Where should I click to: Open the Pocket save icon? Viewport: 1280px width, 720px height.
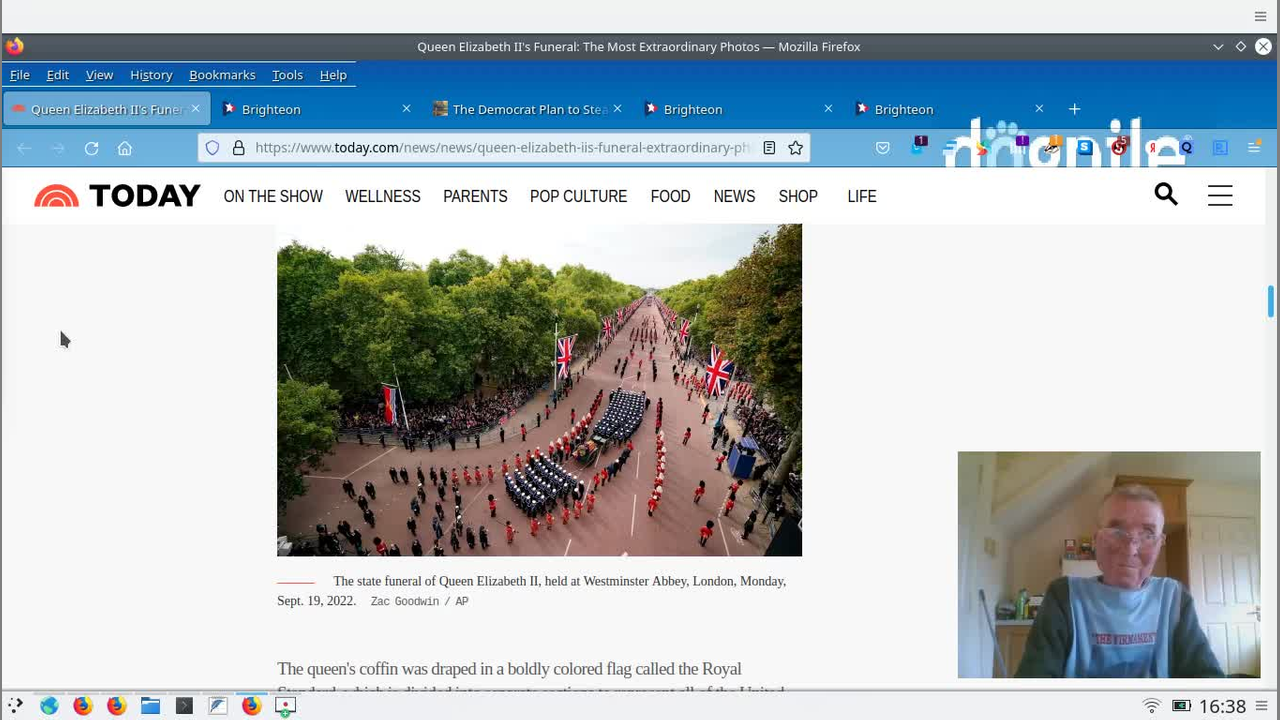[x=882, y=148]
